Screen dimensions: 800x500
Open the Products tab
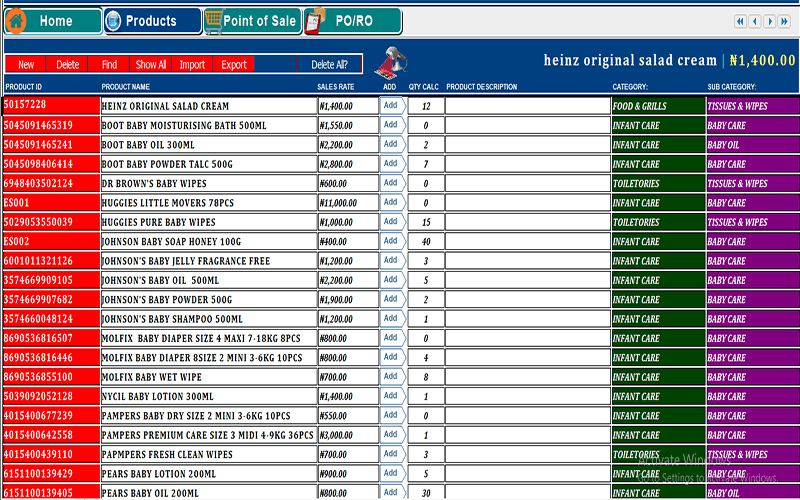pyautogui.click(x=151, y=21)
